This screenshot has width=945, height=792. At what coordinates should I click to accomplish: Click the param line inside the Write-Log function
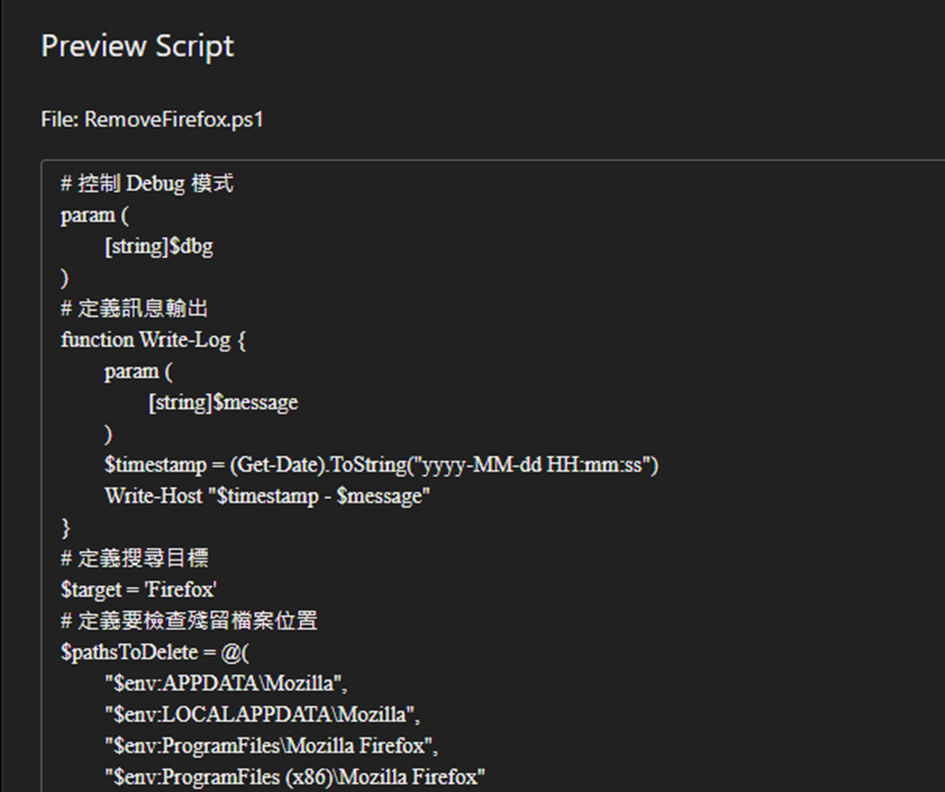point(138,371)
